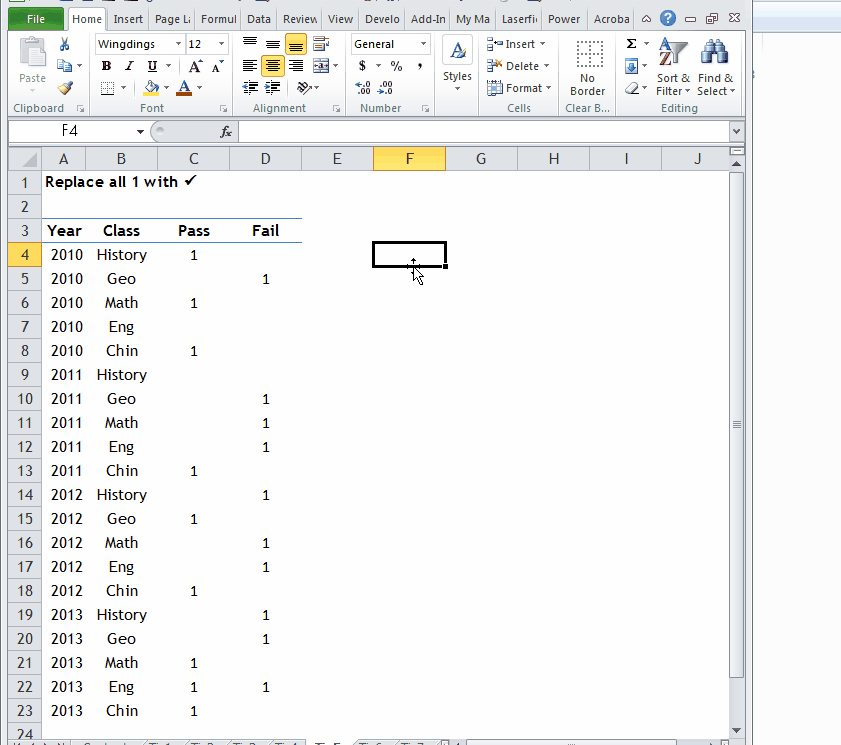841x745 pixels.
Task: Click the Cut scissors icon
Action: point(65,44)
